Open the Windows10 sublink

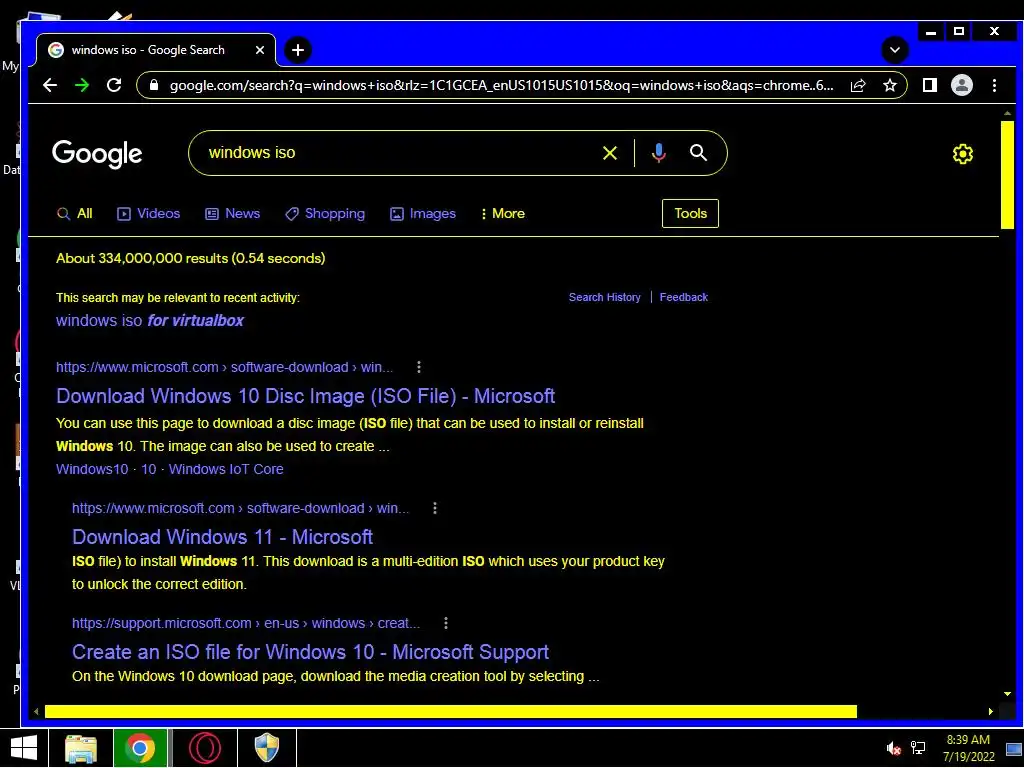click(x=92, y=469)
